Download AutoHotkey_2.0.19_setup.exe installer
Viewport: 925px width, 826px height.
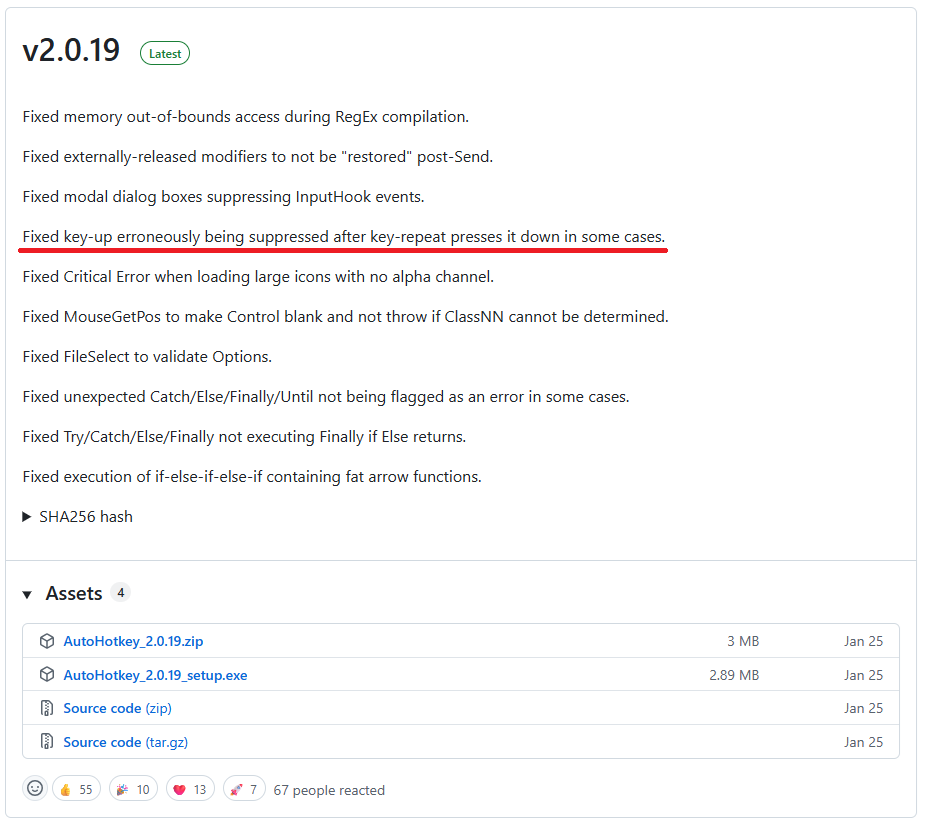[155, 675]
